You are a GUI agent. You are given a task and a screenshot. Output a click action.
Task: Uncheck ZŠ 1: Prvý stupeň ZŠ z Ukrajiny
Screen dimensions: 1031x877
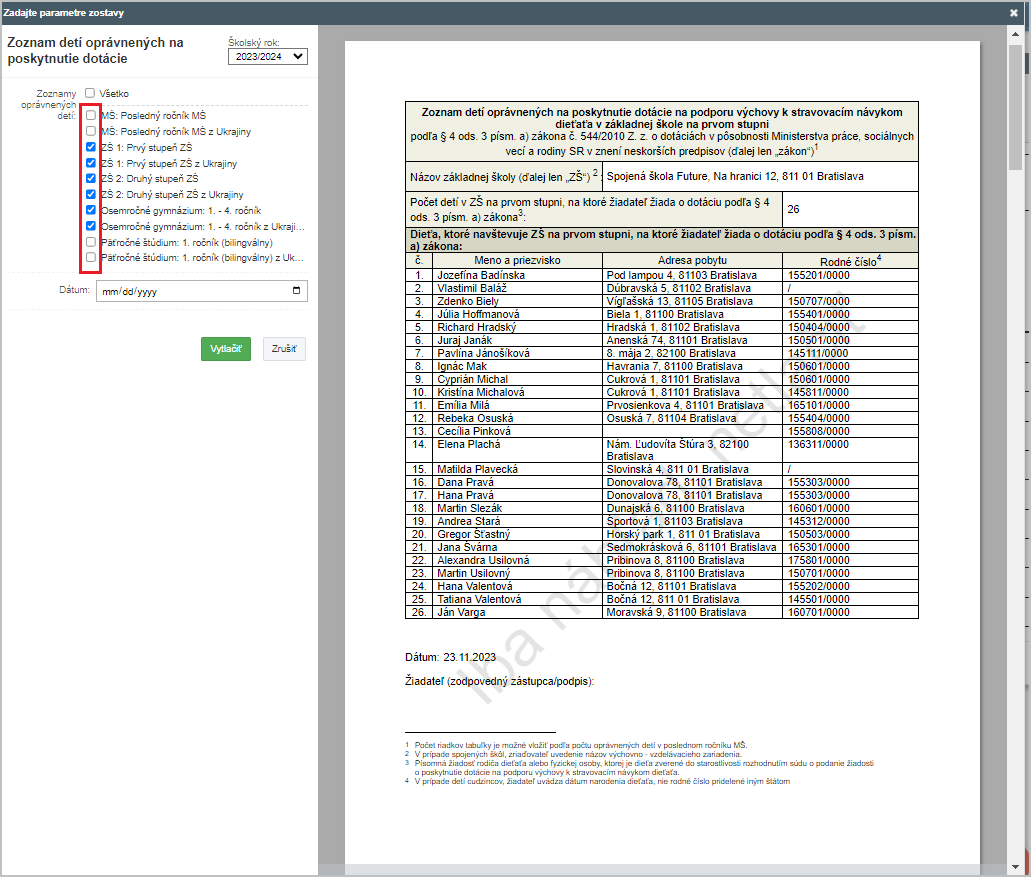point(91,162)
